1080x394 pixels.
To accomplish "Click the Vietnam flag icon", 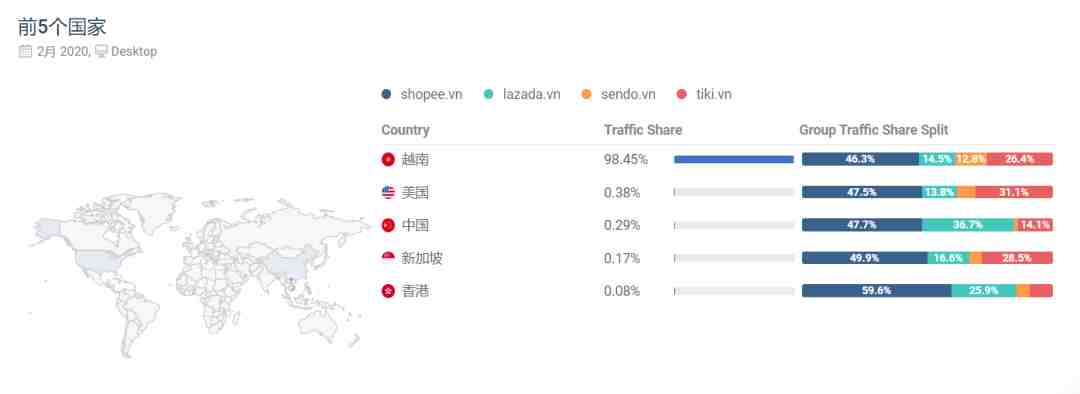I will (388, 159).
